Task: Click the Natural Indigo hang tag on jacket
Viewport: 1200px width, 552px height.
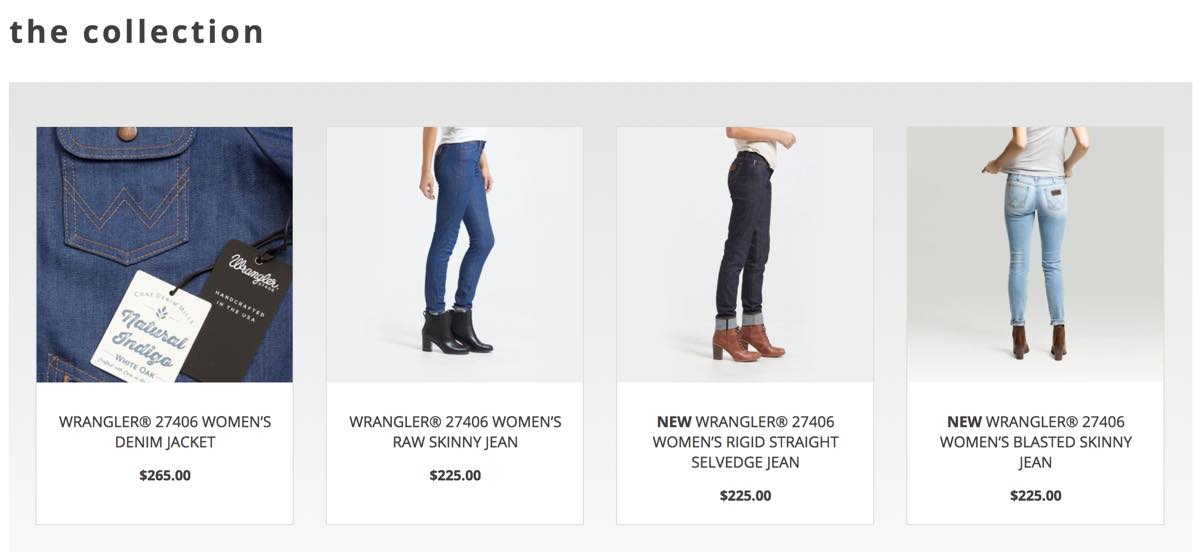Action: coord(150,325)
